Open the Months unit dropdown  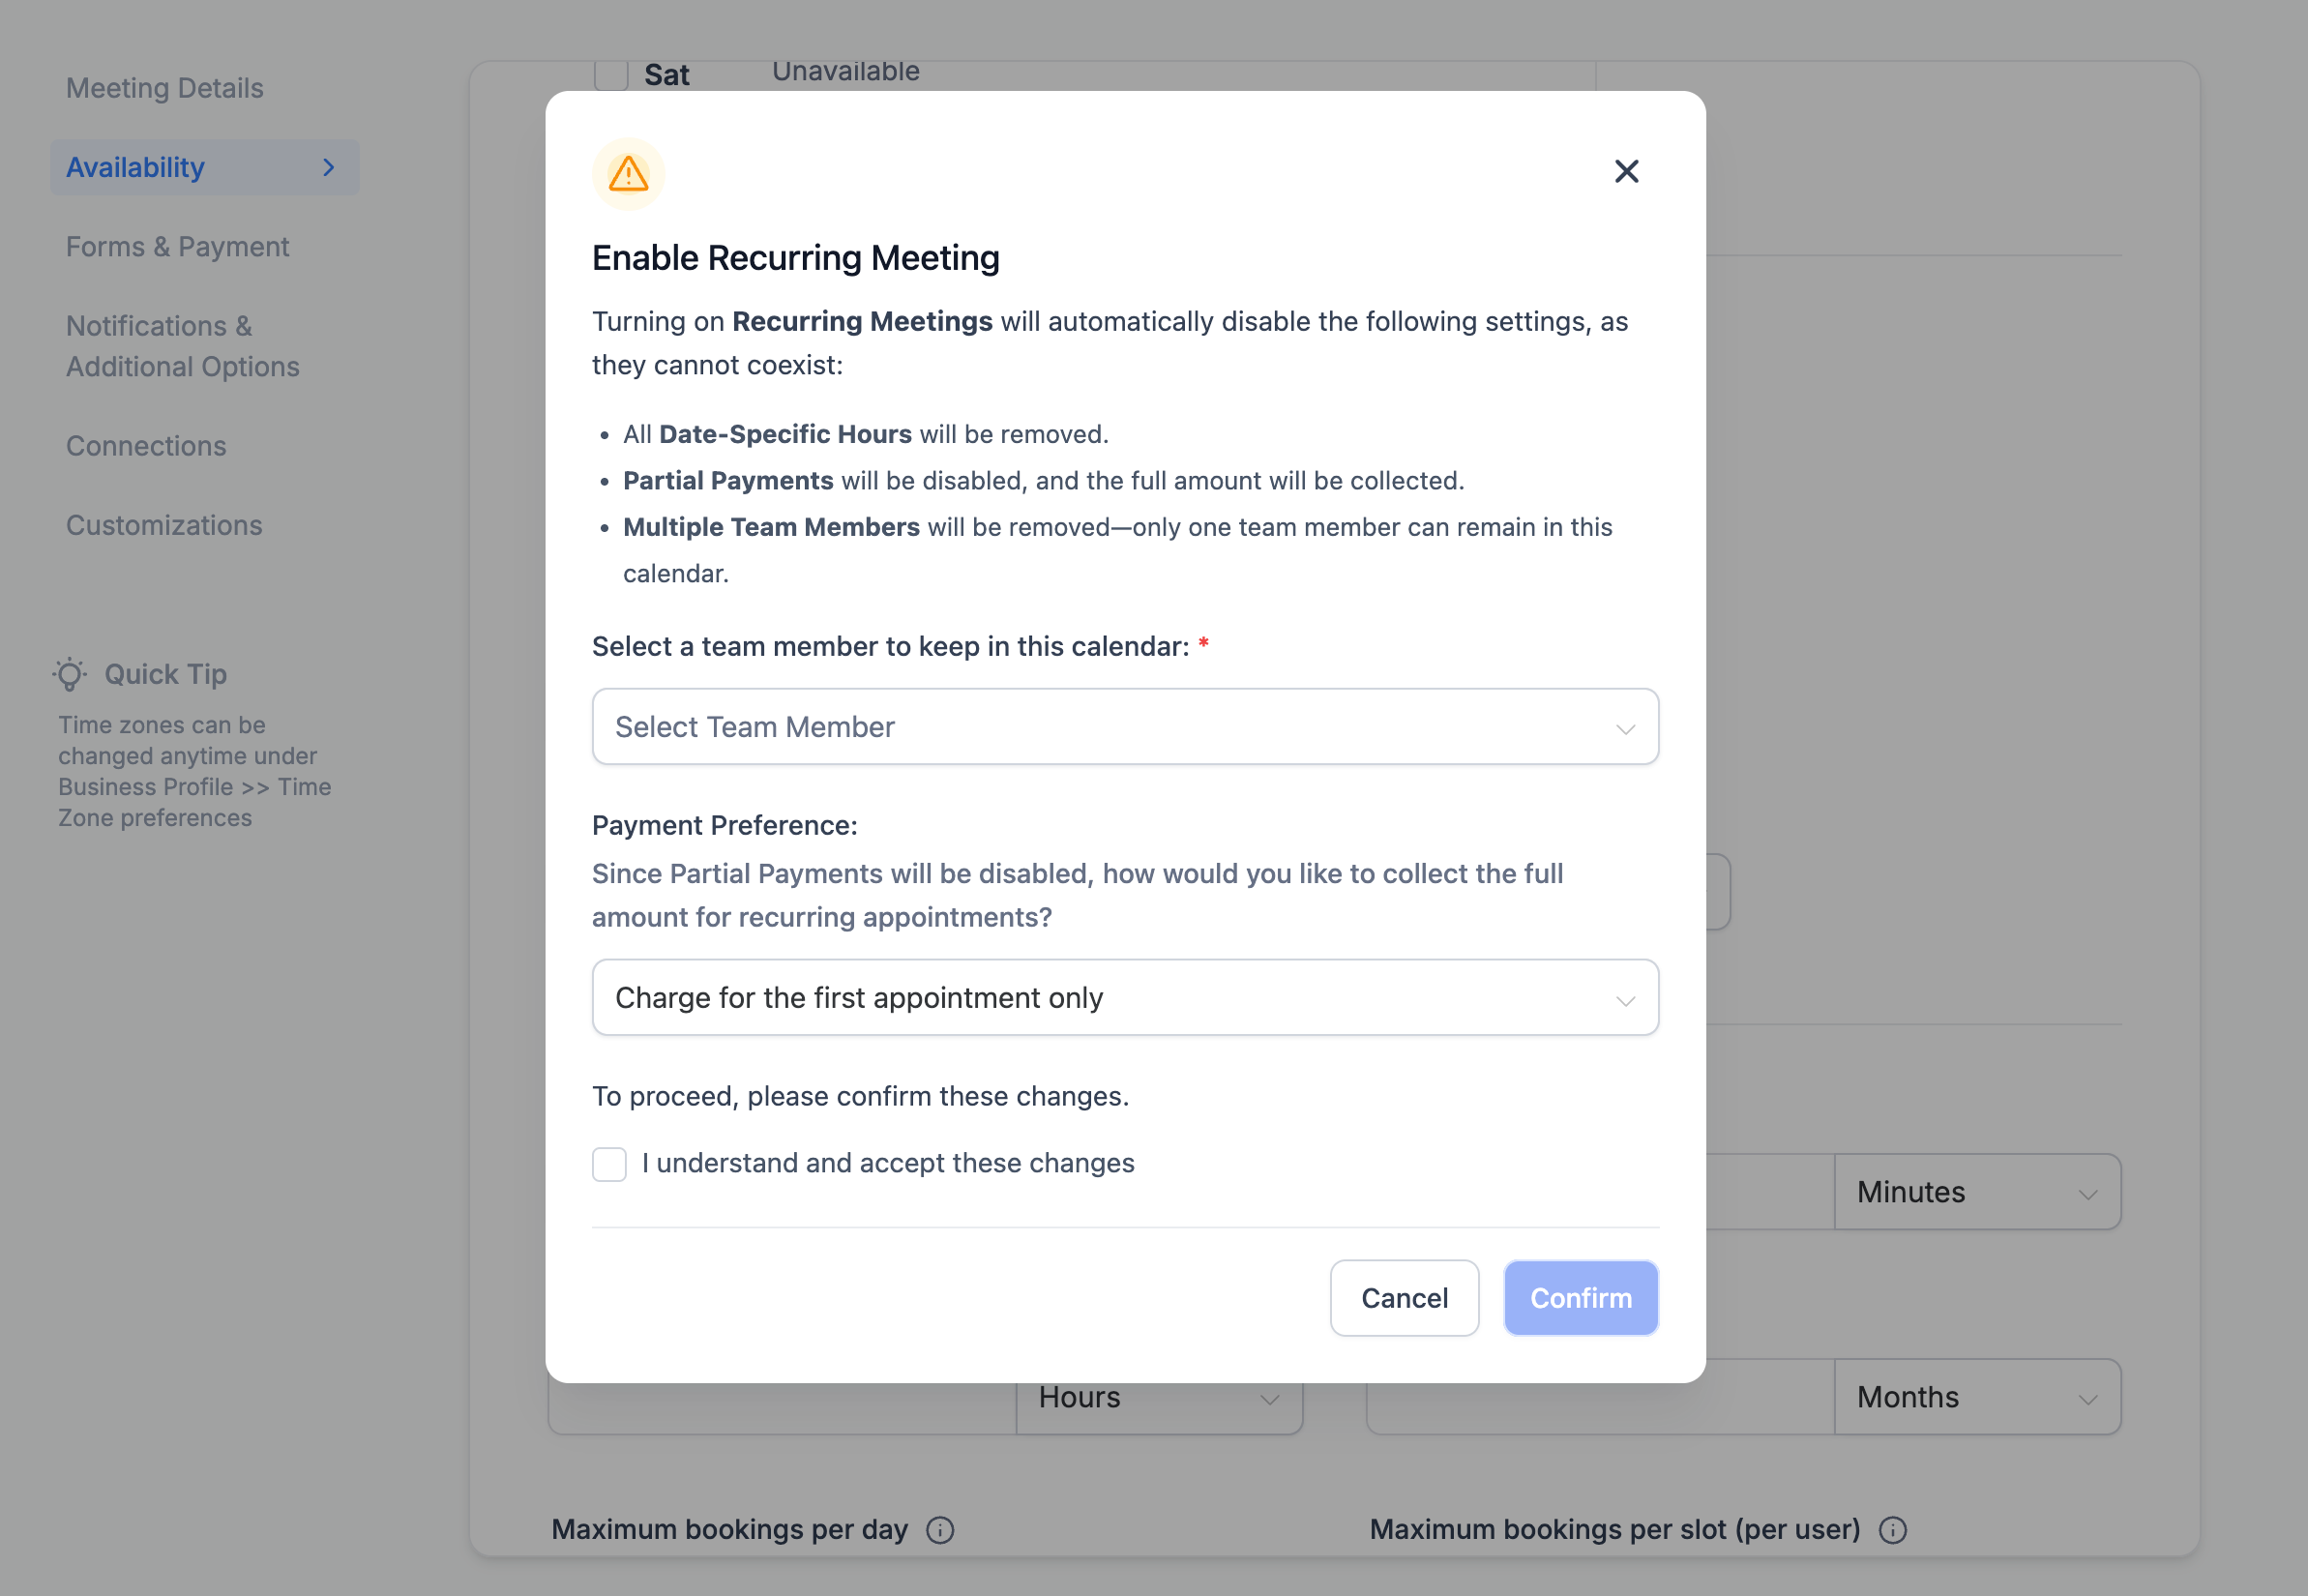click(1976, 1398)
